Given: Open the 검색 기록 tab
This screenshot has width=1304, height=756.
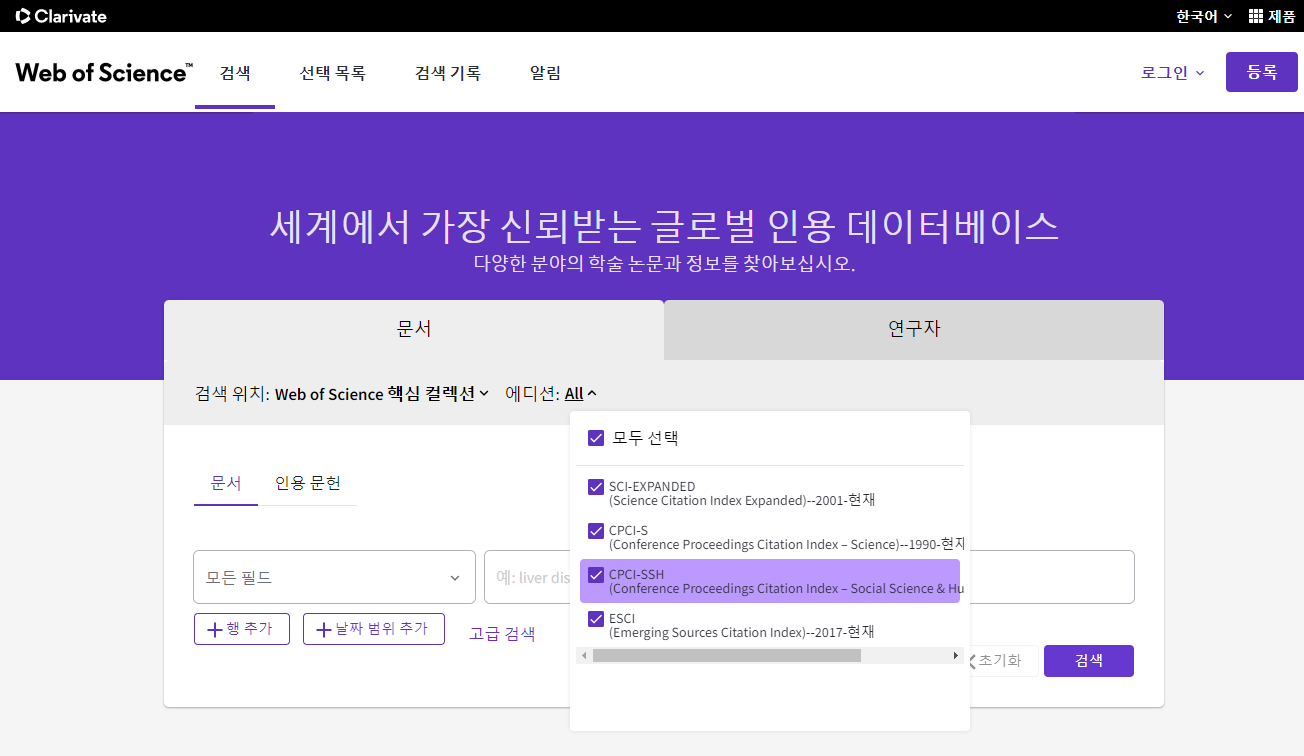Looking at the screenshot, I should (x=448, y=73).
